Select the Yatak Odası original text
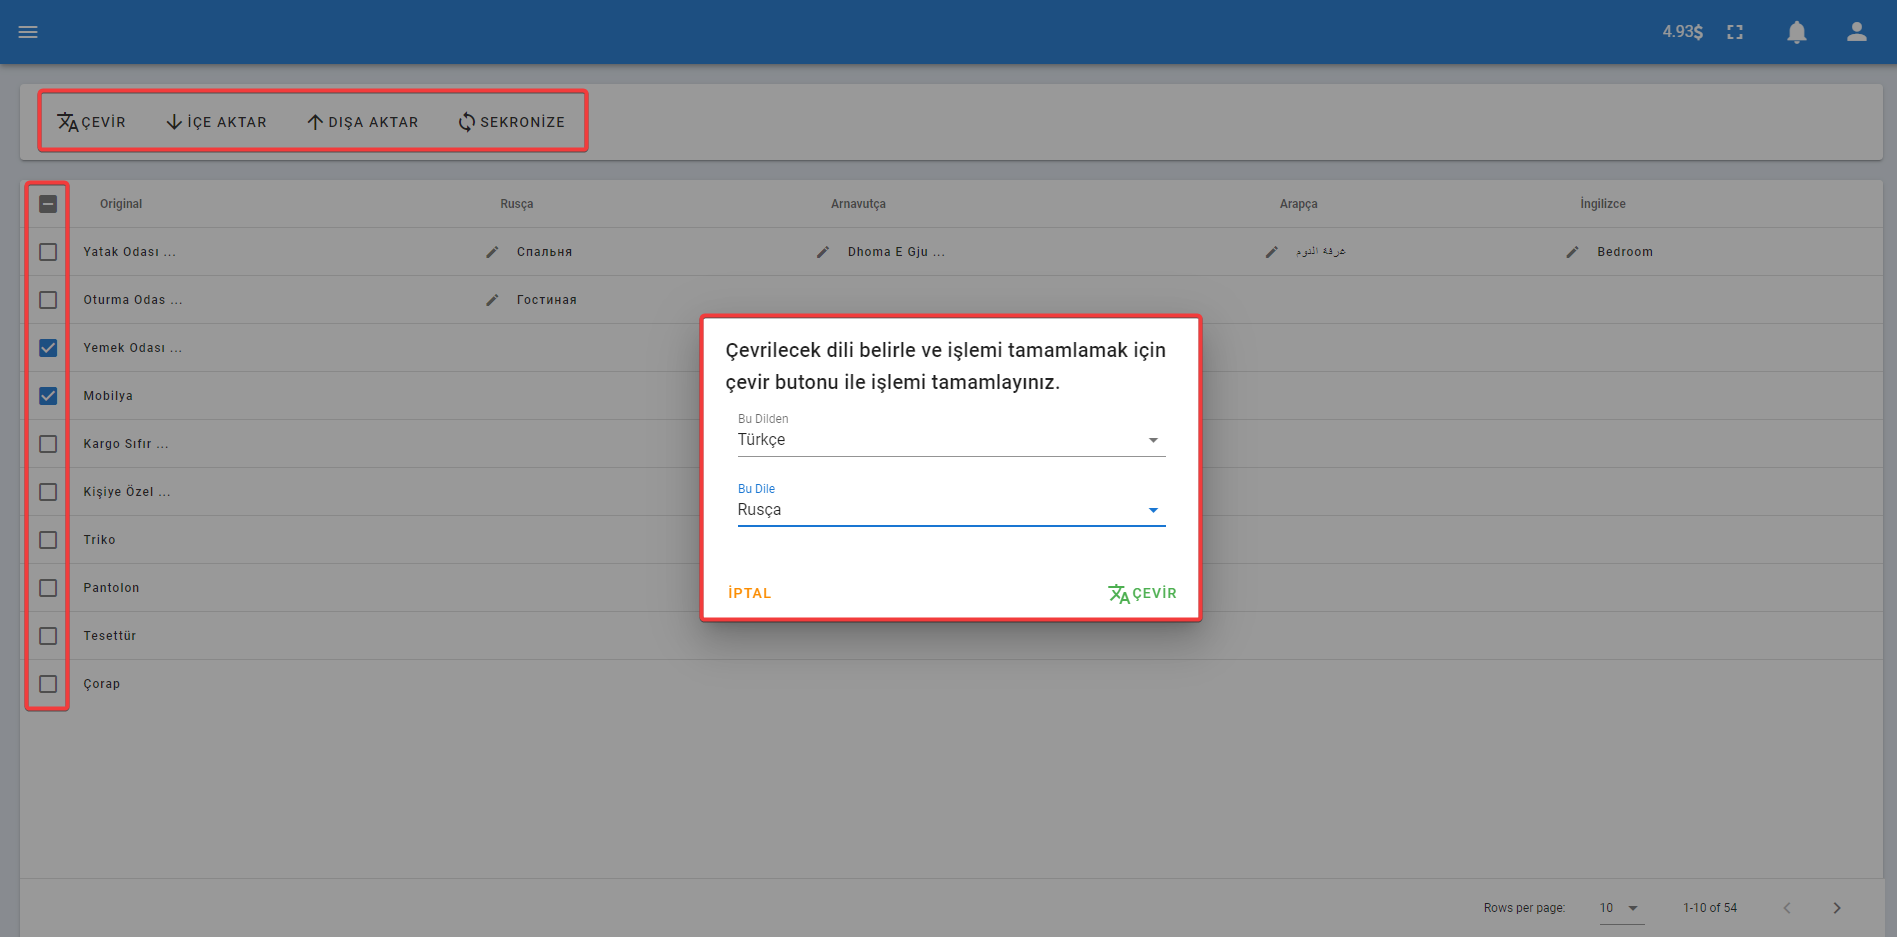Image resolution: width=1897 pixels, height=937 pixels. (129, 252)
